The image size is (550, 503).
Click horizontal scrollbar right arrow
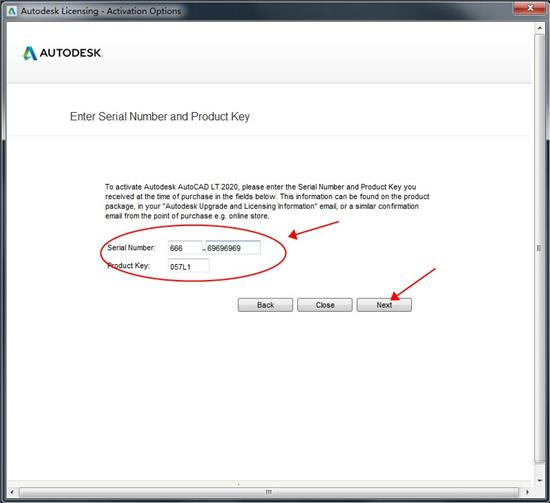pos(527,492)
